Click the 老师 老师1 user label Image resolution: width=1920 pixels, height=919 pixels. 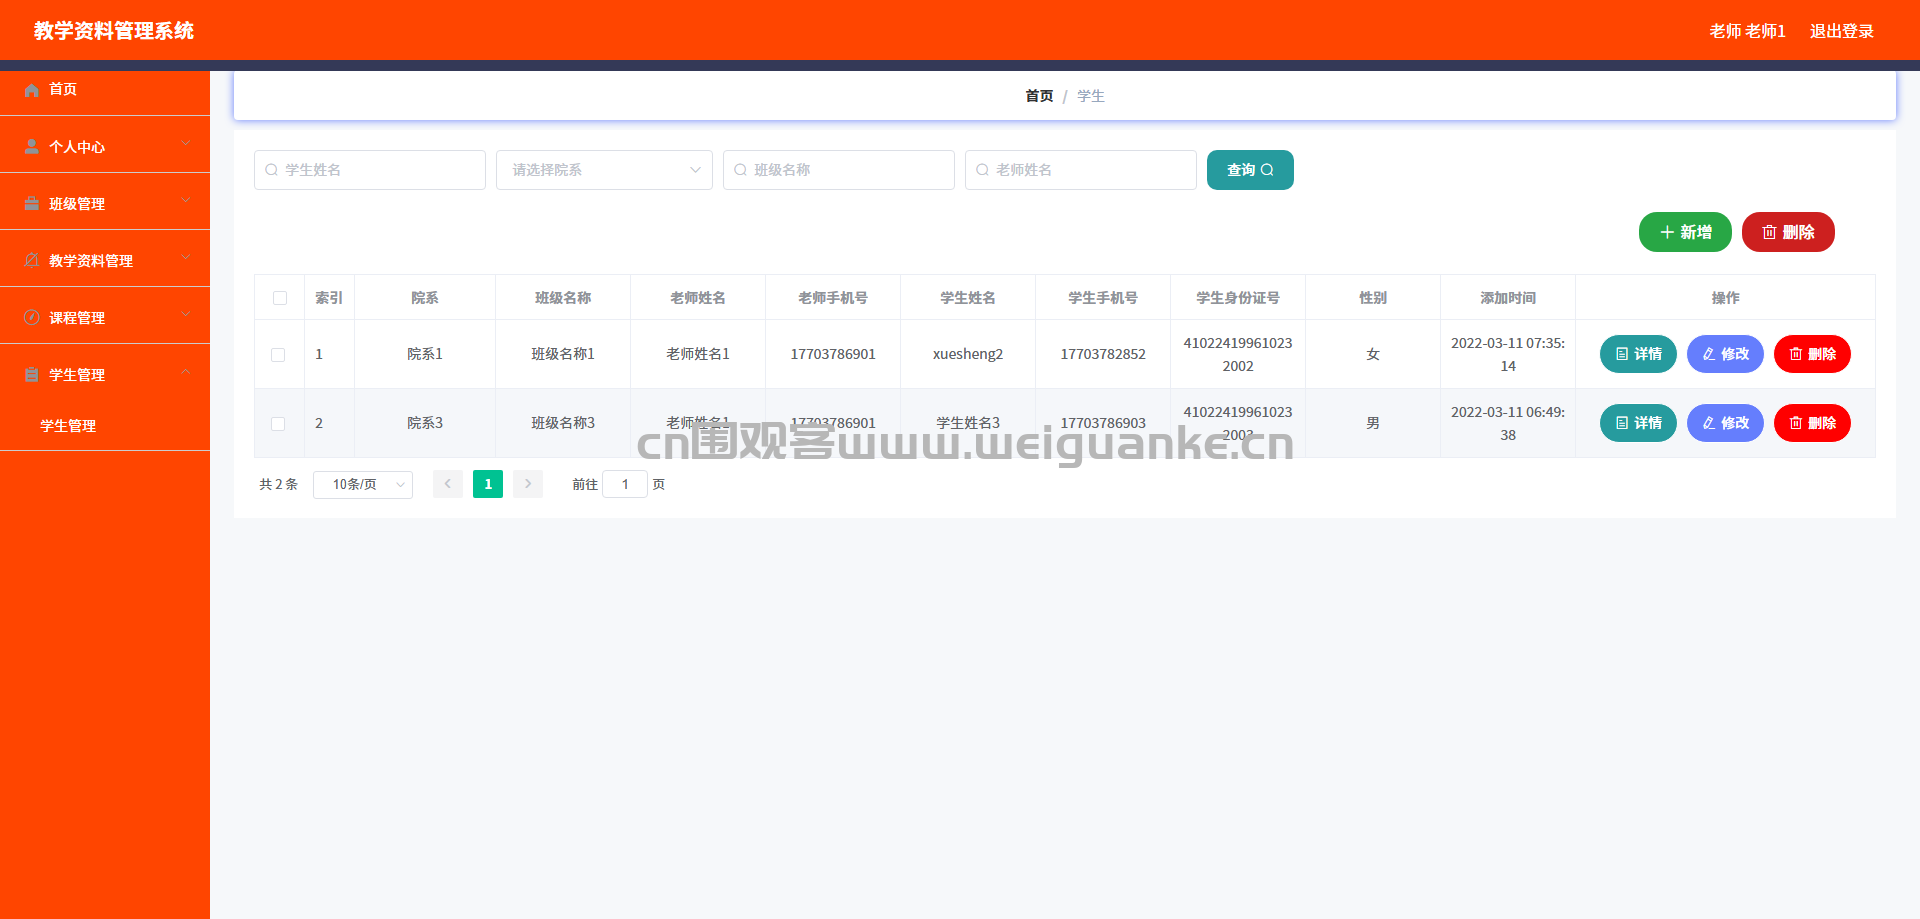1747,31
